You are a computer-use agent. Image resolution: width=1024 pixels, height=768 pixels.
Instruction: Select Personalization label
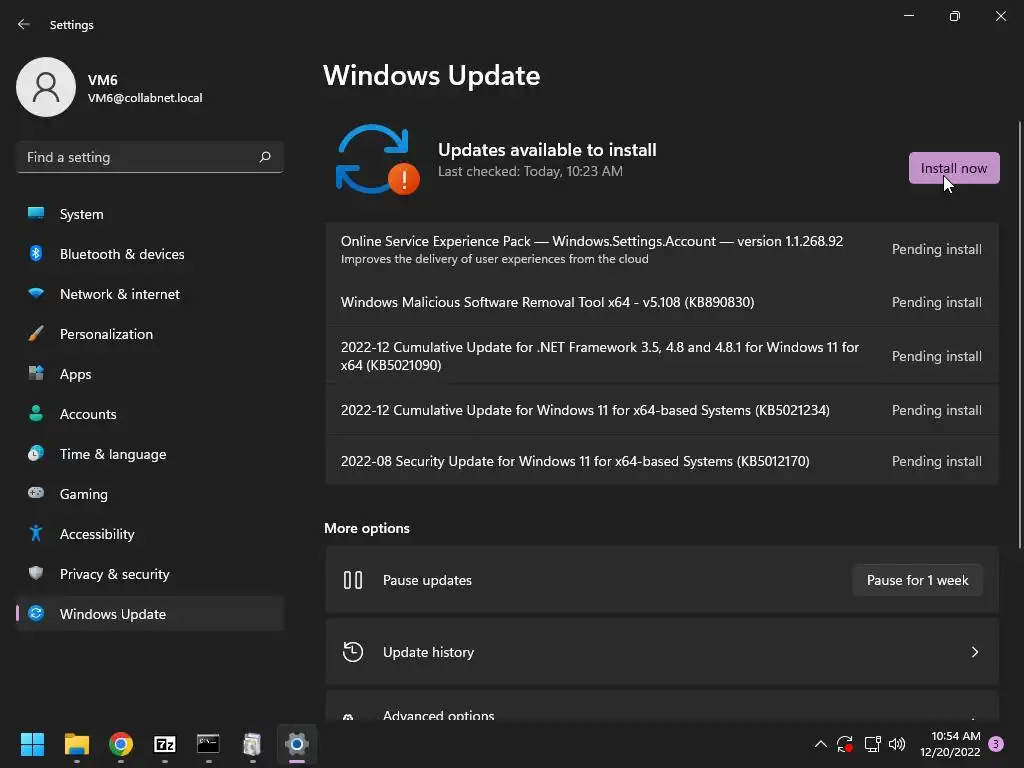tap(106, 334)
